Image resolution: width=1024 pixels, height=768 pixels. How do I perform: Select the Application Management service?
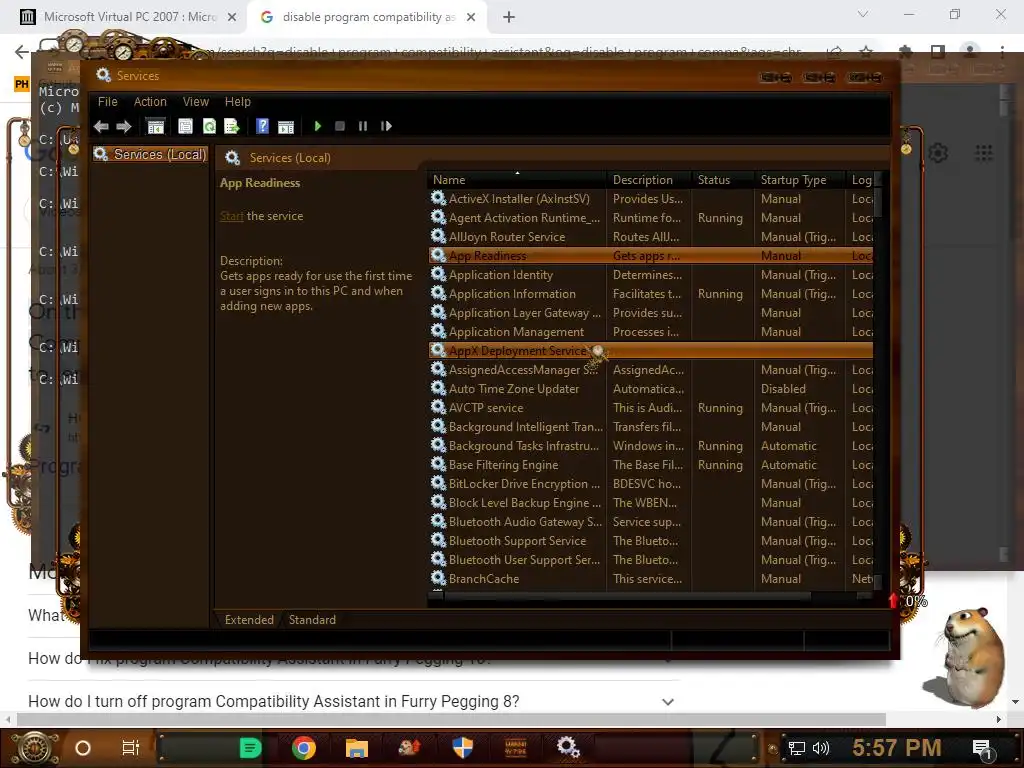tap(650, 331)
